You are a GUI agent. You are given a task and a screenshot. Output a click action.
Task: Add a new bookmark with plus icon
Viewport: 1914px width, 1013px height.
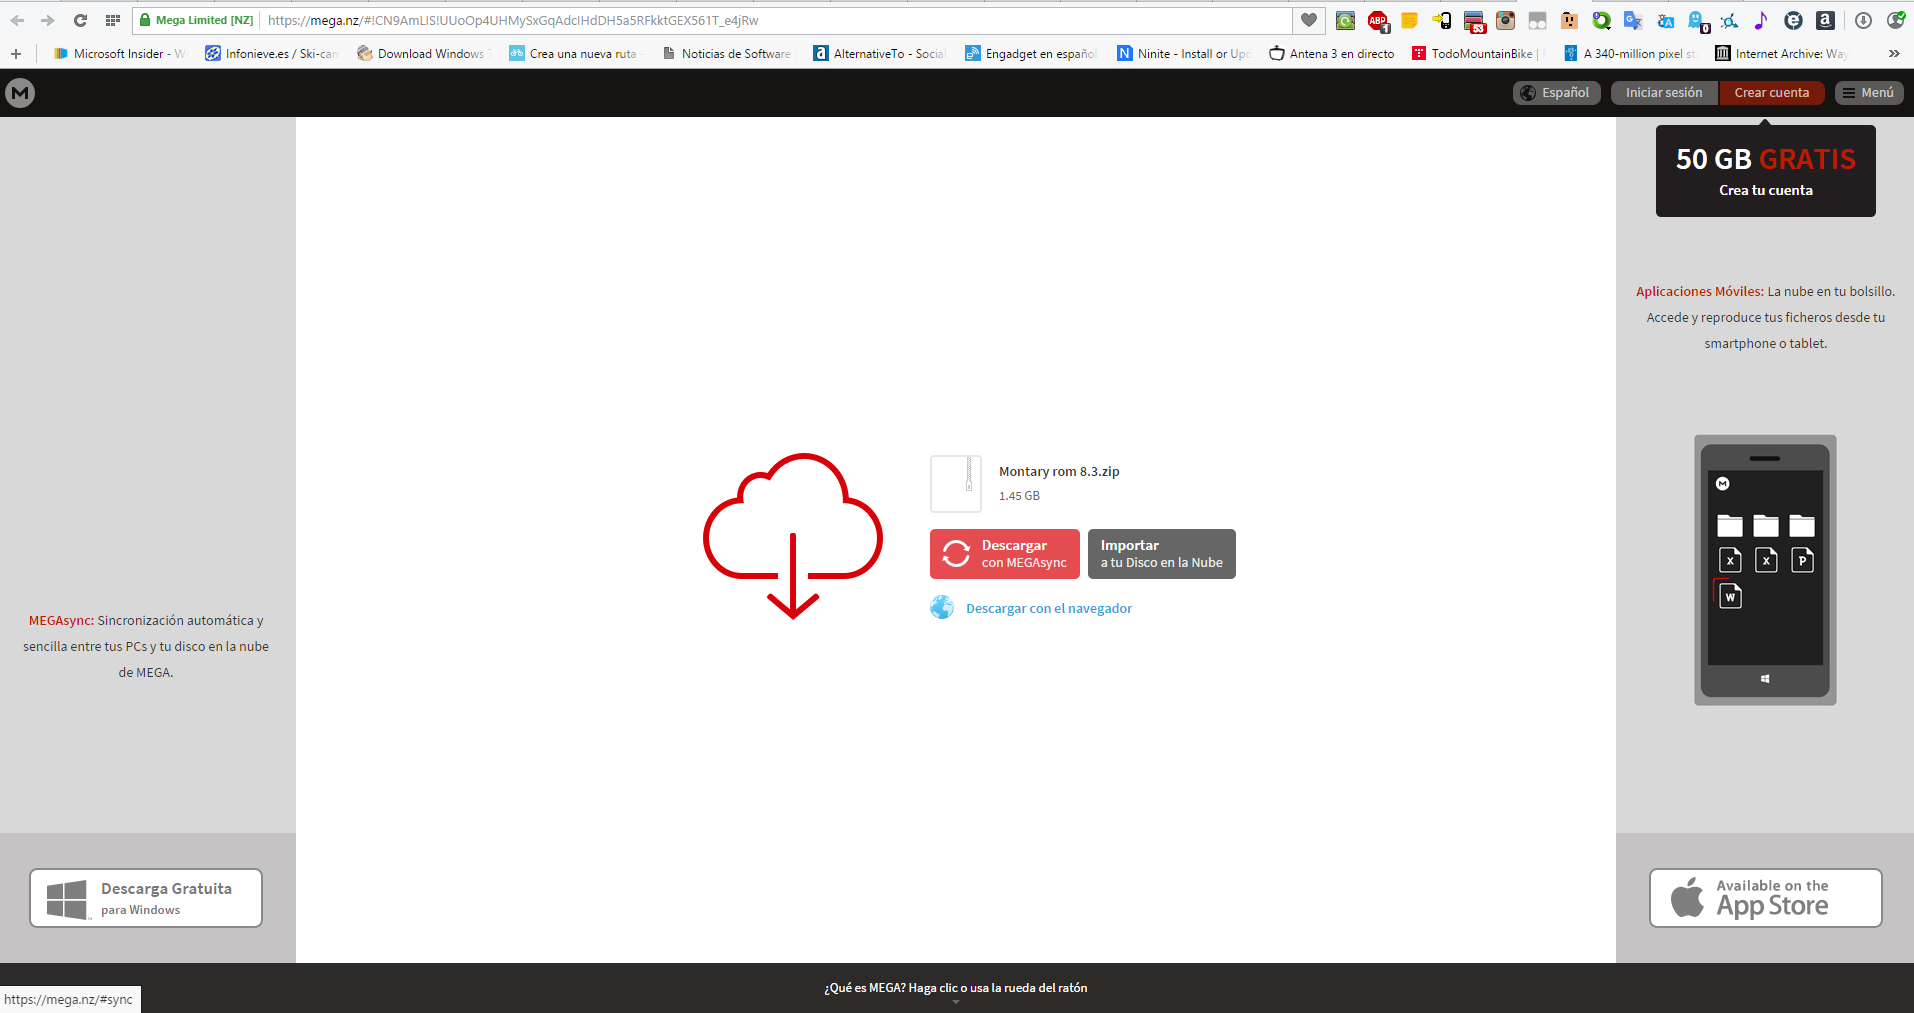click(x=16, y=53)
